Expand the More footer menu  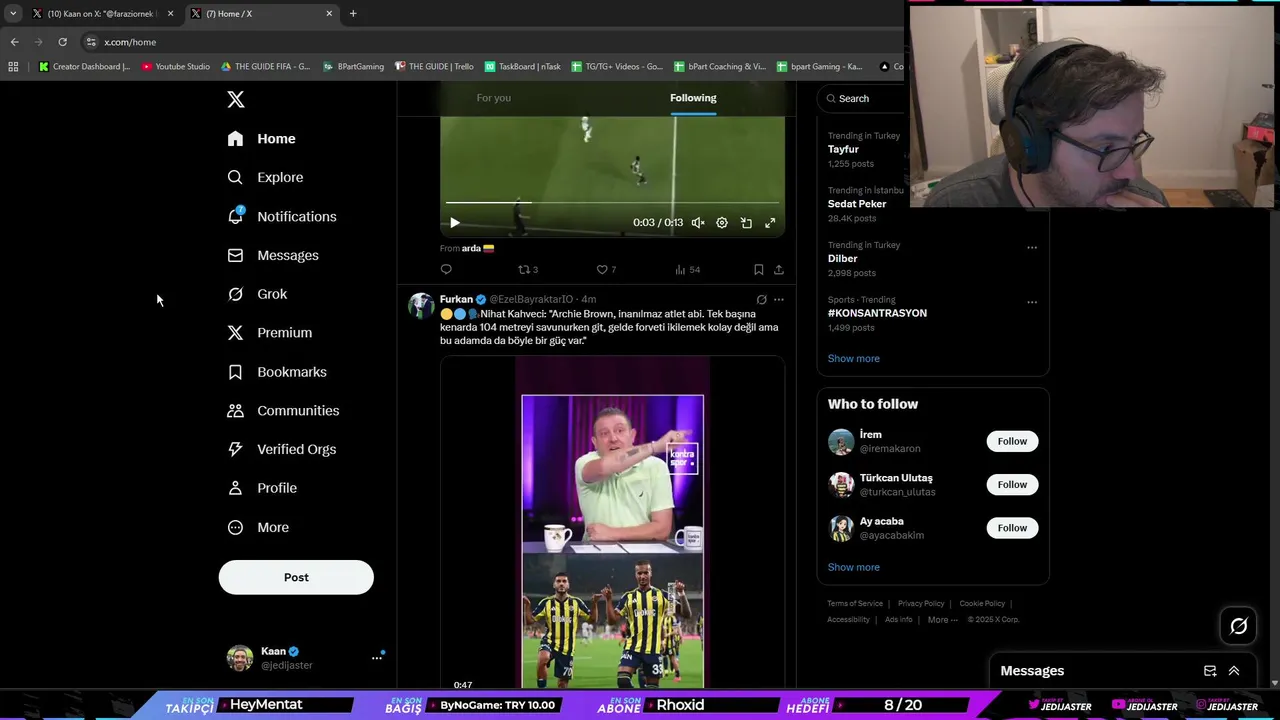[x=943, y=619]
